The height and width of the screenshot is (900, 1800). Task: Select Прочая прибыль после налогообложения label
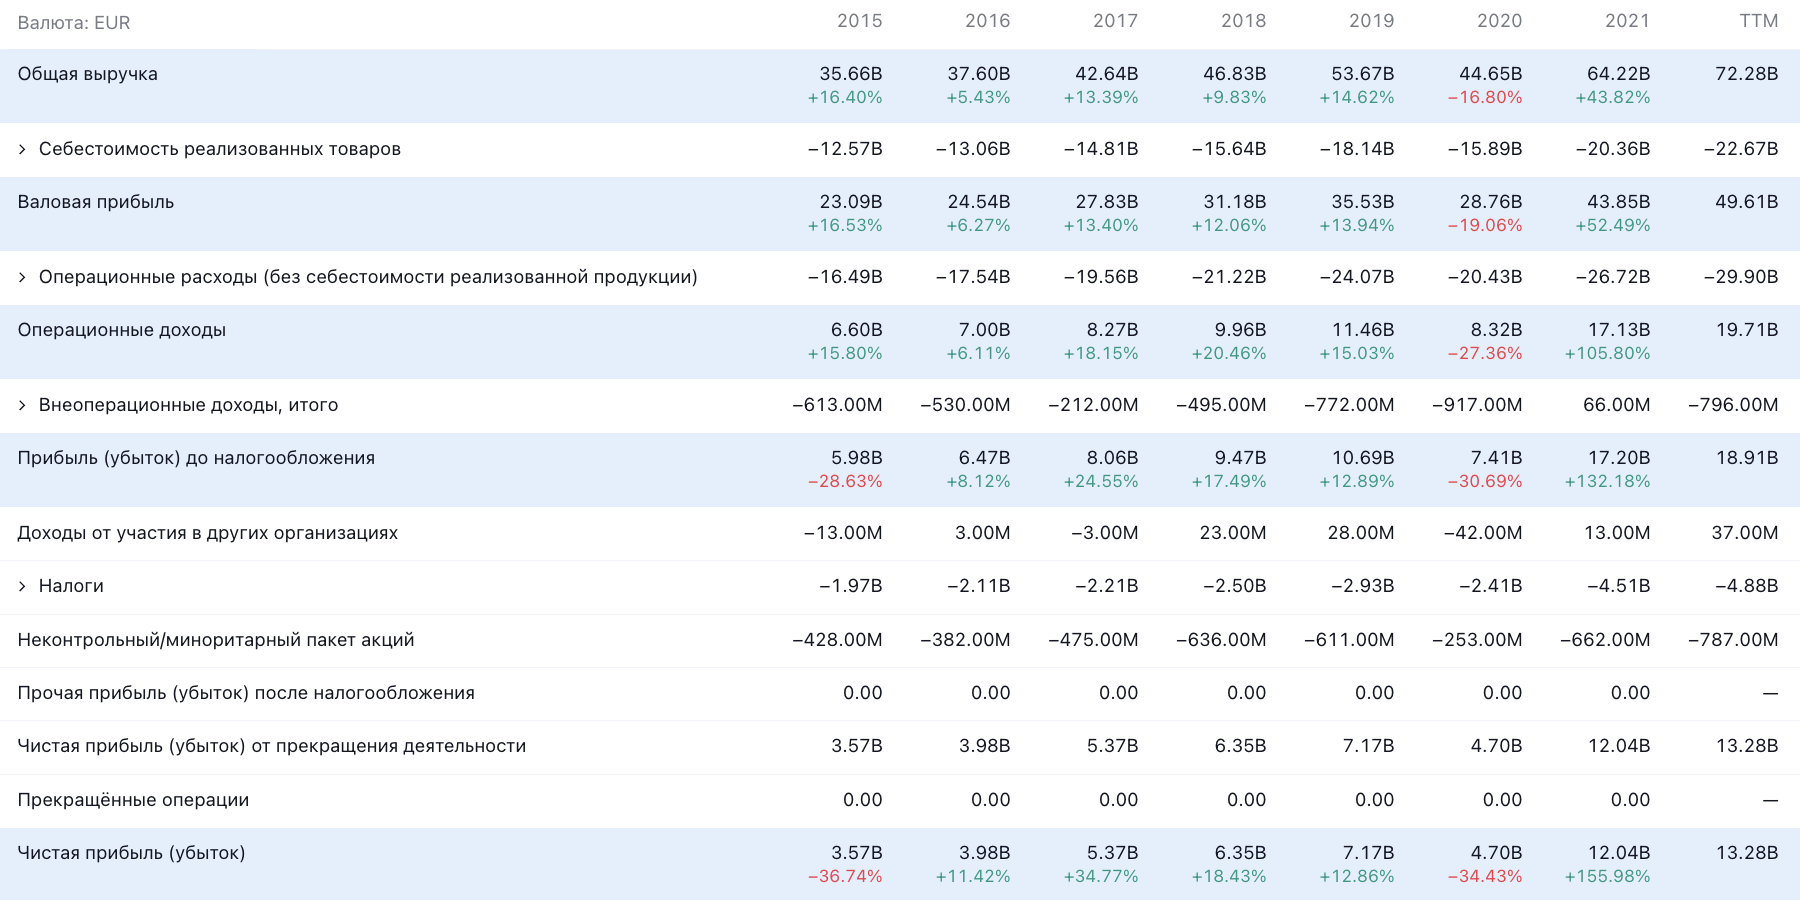point(246,693)
